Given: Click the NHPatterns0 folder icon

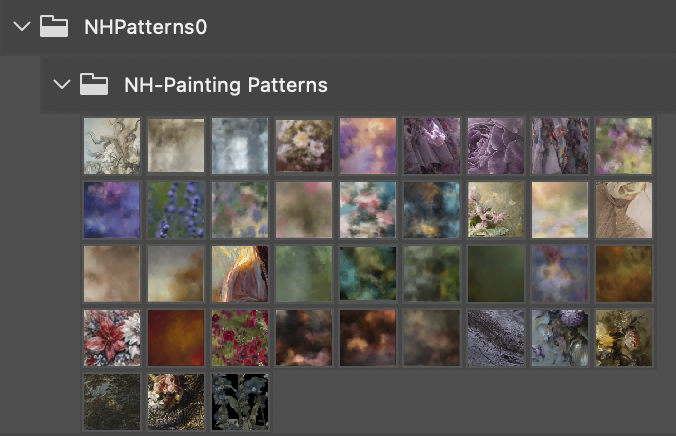Looking at the screenshot, I should (54, 26).
